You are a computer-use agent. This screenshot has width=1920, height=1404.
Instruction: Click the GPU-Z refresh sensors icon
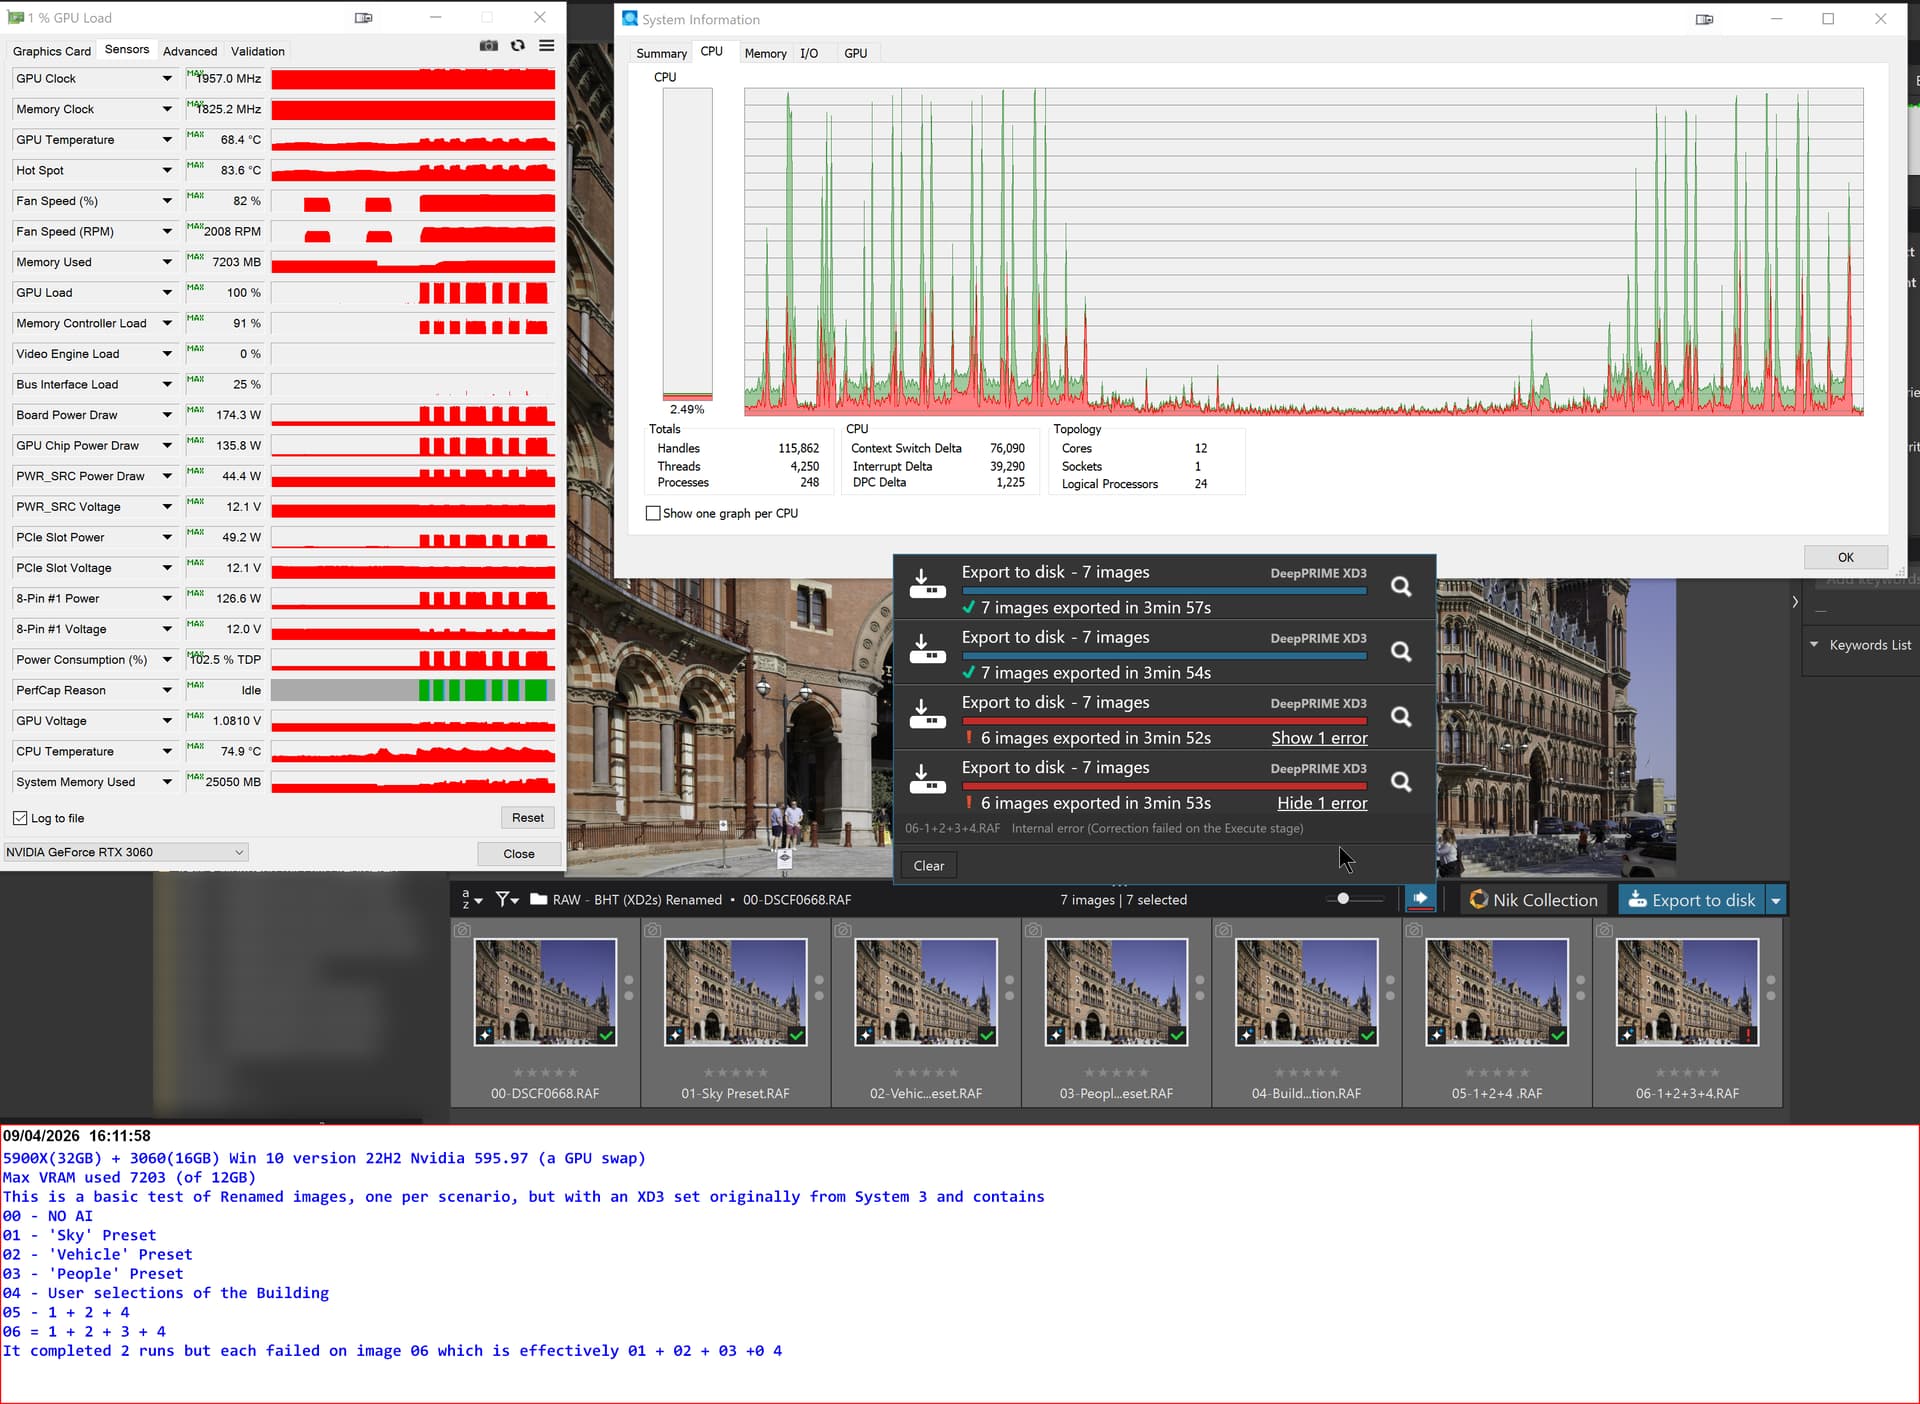tap(517, 46)
